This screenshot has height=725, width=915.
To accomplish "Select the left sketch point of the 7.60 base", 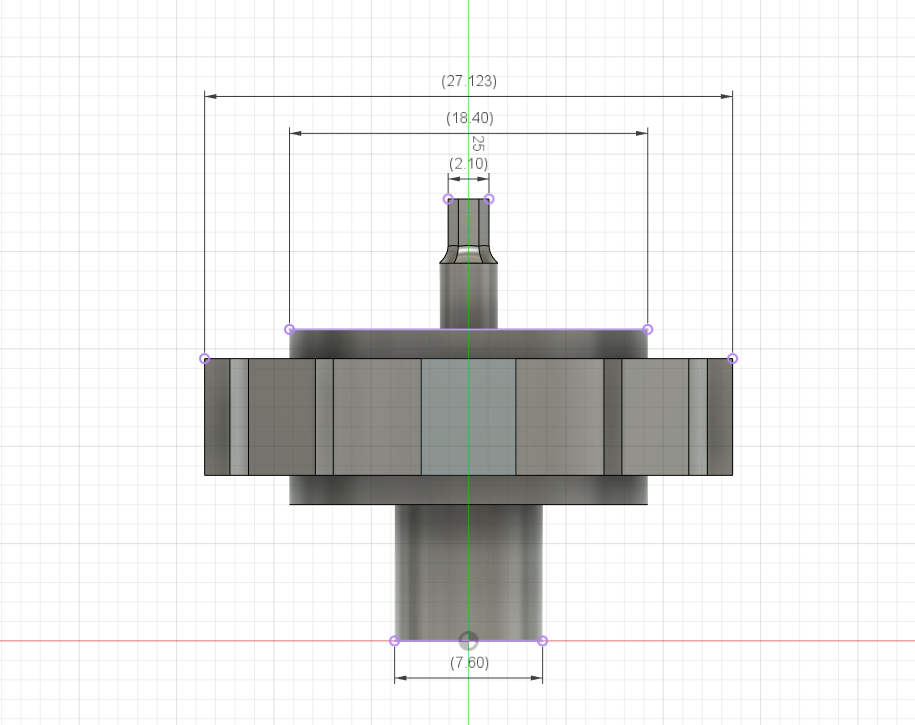I will point(394,641).
